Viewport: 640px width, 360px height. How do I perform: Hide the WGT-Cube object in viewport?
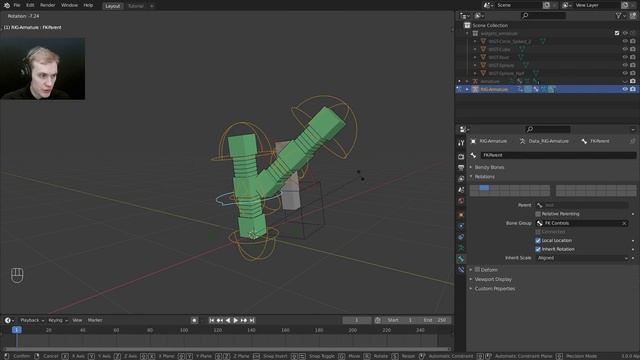click(624, 49)
